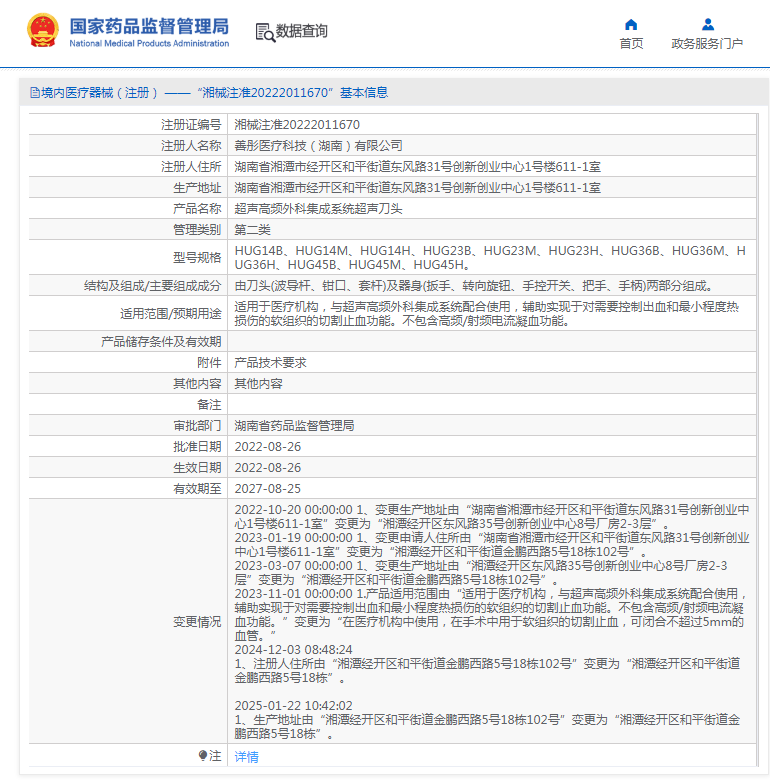Click the 数据查询 magnifier icon
The width and height of the screenshot is (770, 784).
click(x=265, y=32)
